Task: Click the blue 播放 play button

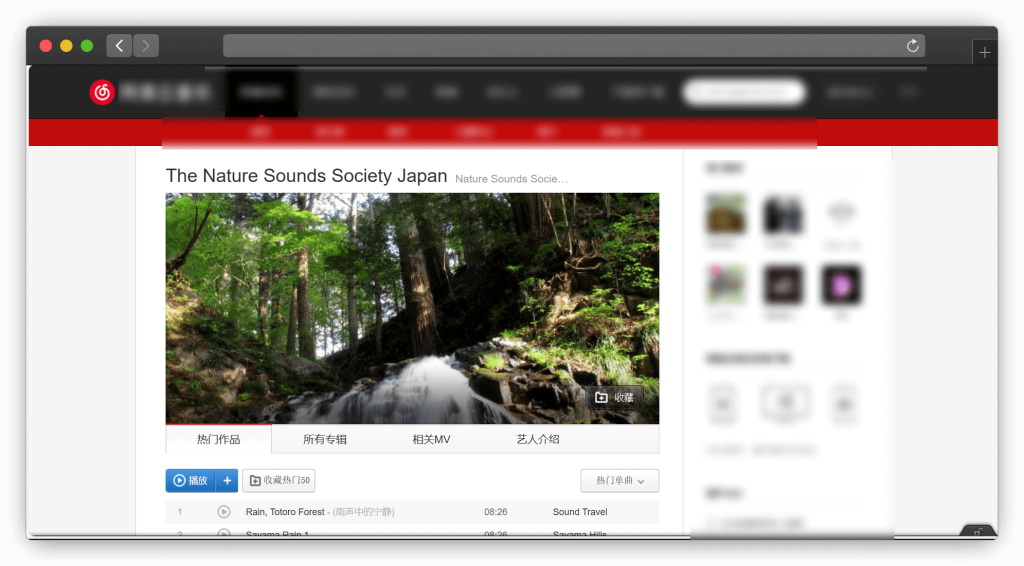Action: pos(191,481)
